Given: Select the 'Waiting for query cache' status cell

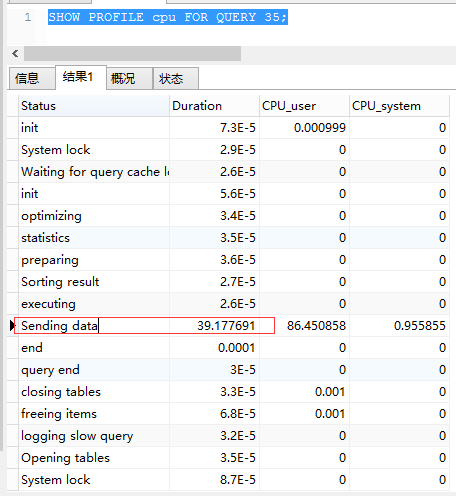Looking at the screenshot, I should (94, 172).
